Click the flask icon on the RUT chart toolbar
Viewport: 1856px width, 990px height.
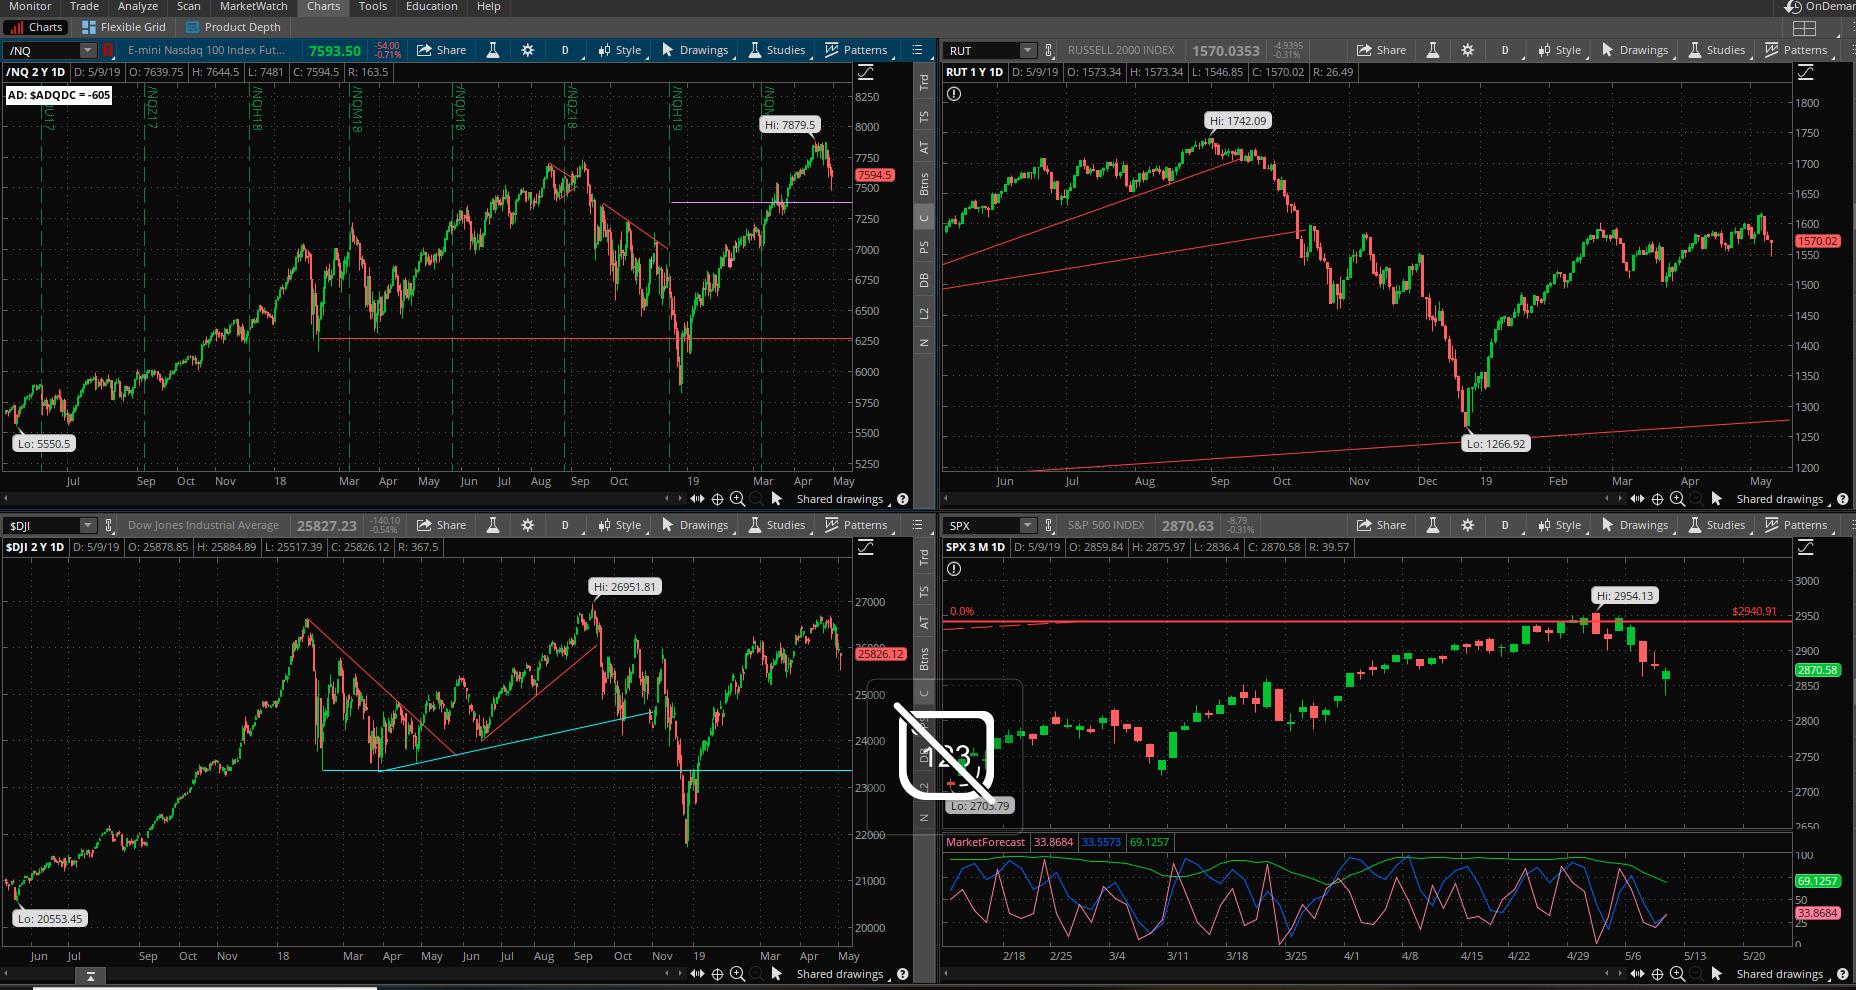[x=1432, y=50]
